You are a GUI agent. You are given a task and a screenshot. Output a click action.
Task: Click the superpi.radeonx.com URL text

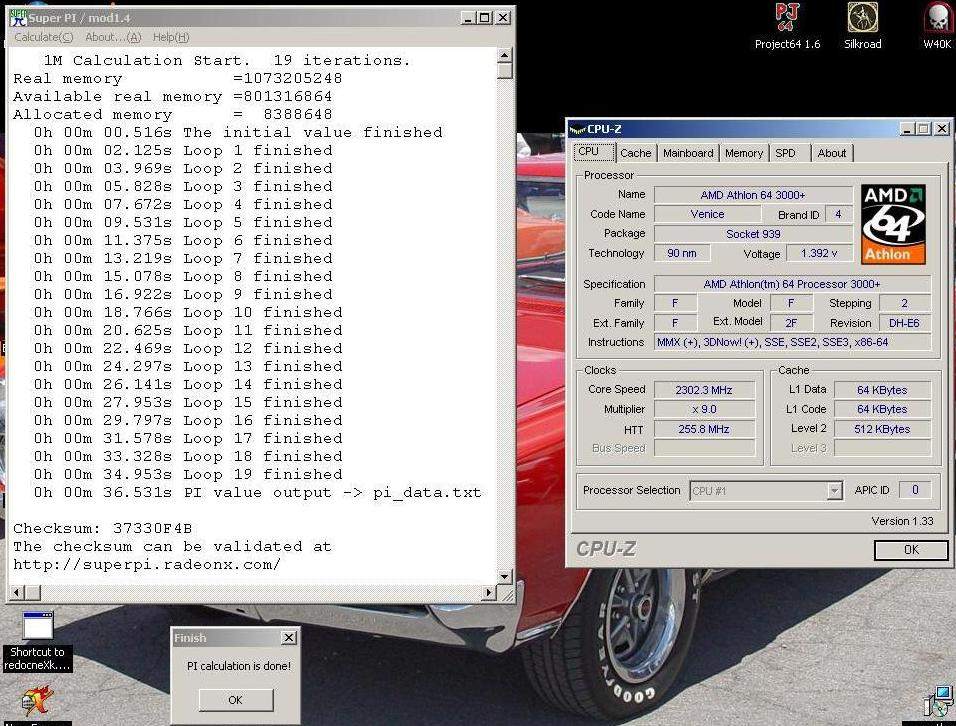pyautogui.click(x=147, y=564)
